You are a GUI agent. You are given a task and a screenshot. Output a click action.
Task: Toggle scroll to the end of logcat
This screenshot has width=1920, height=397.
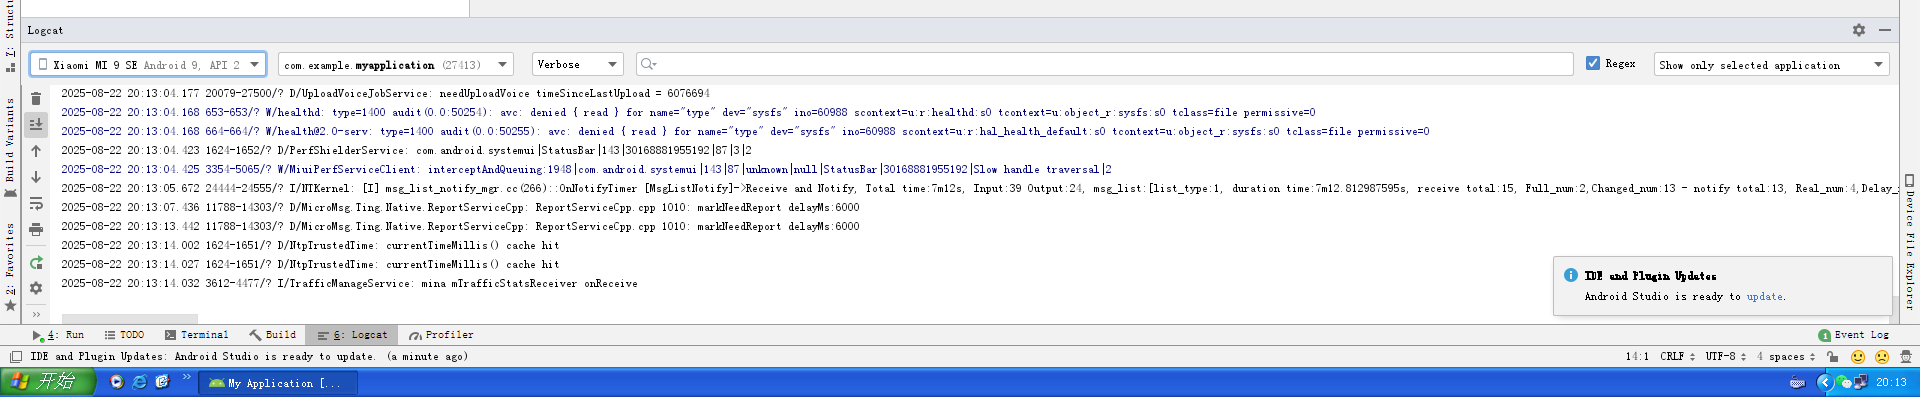(36, 124)
